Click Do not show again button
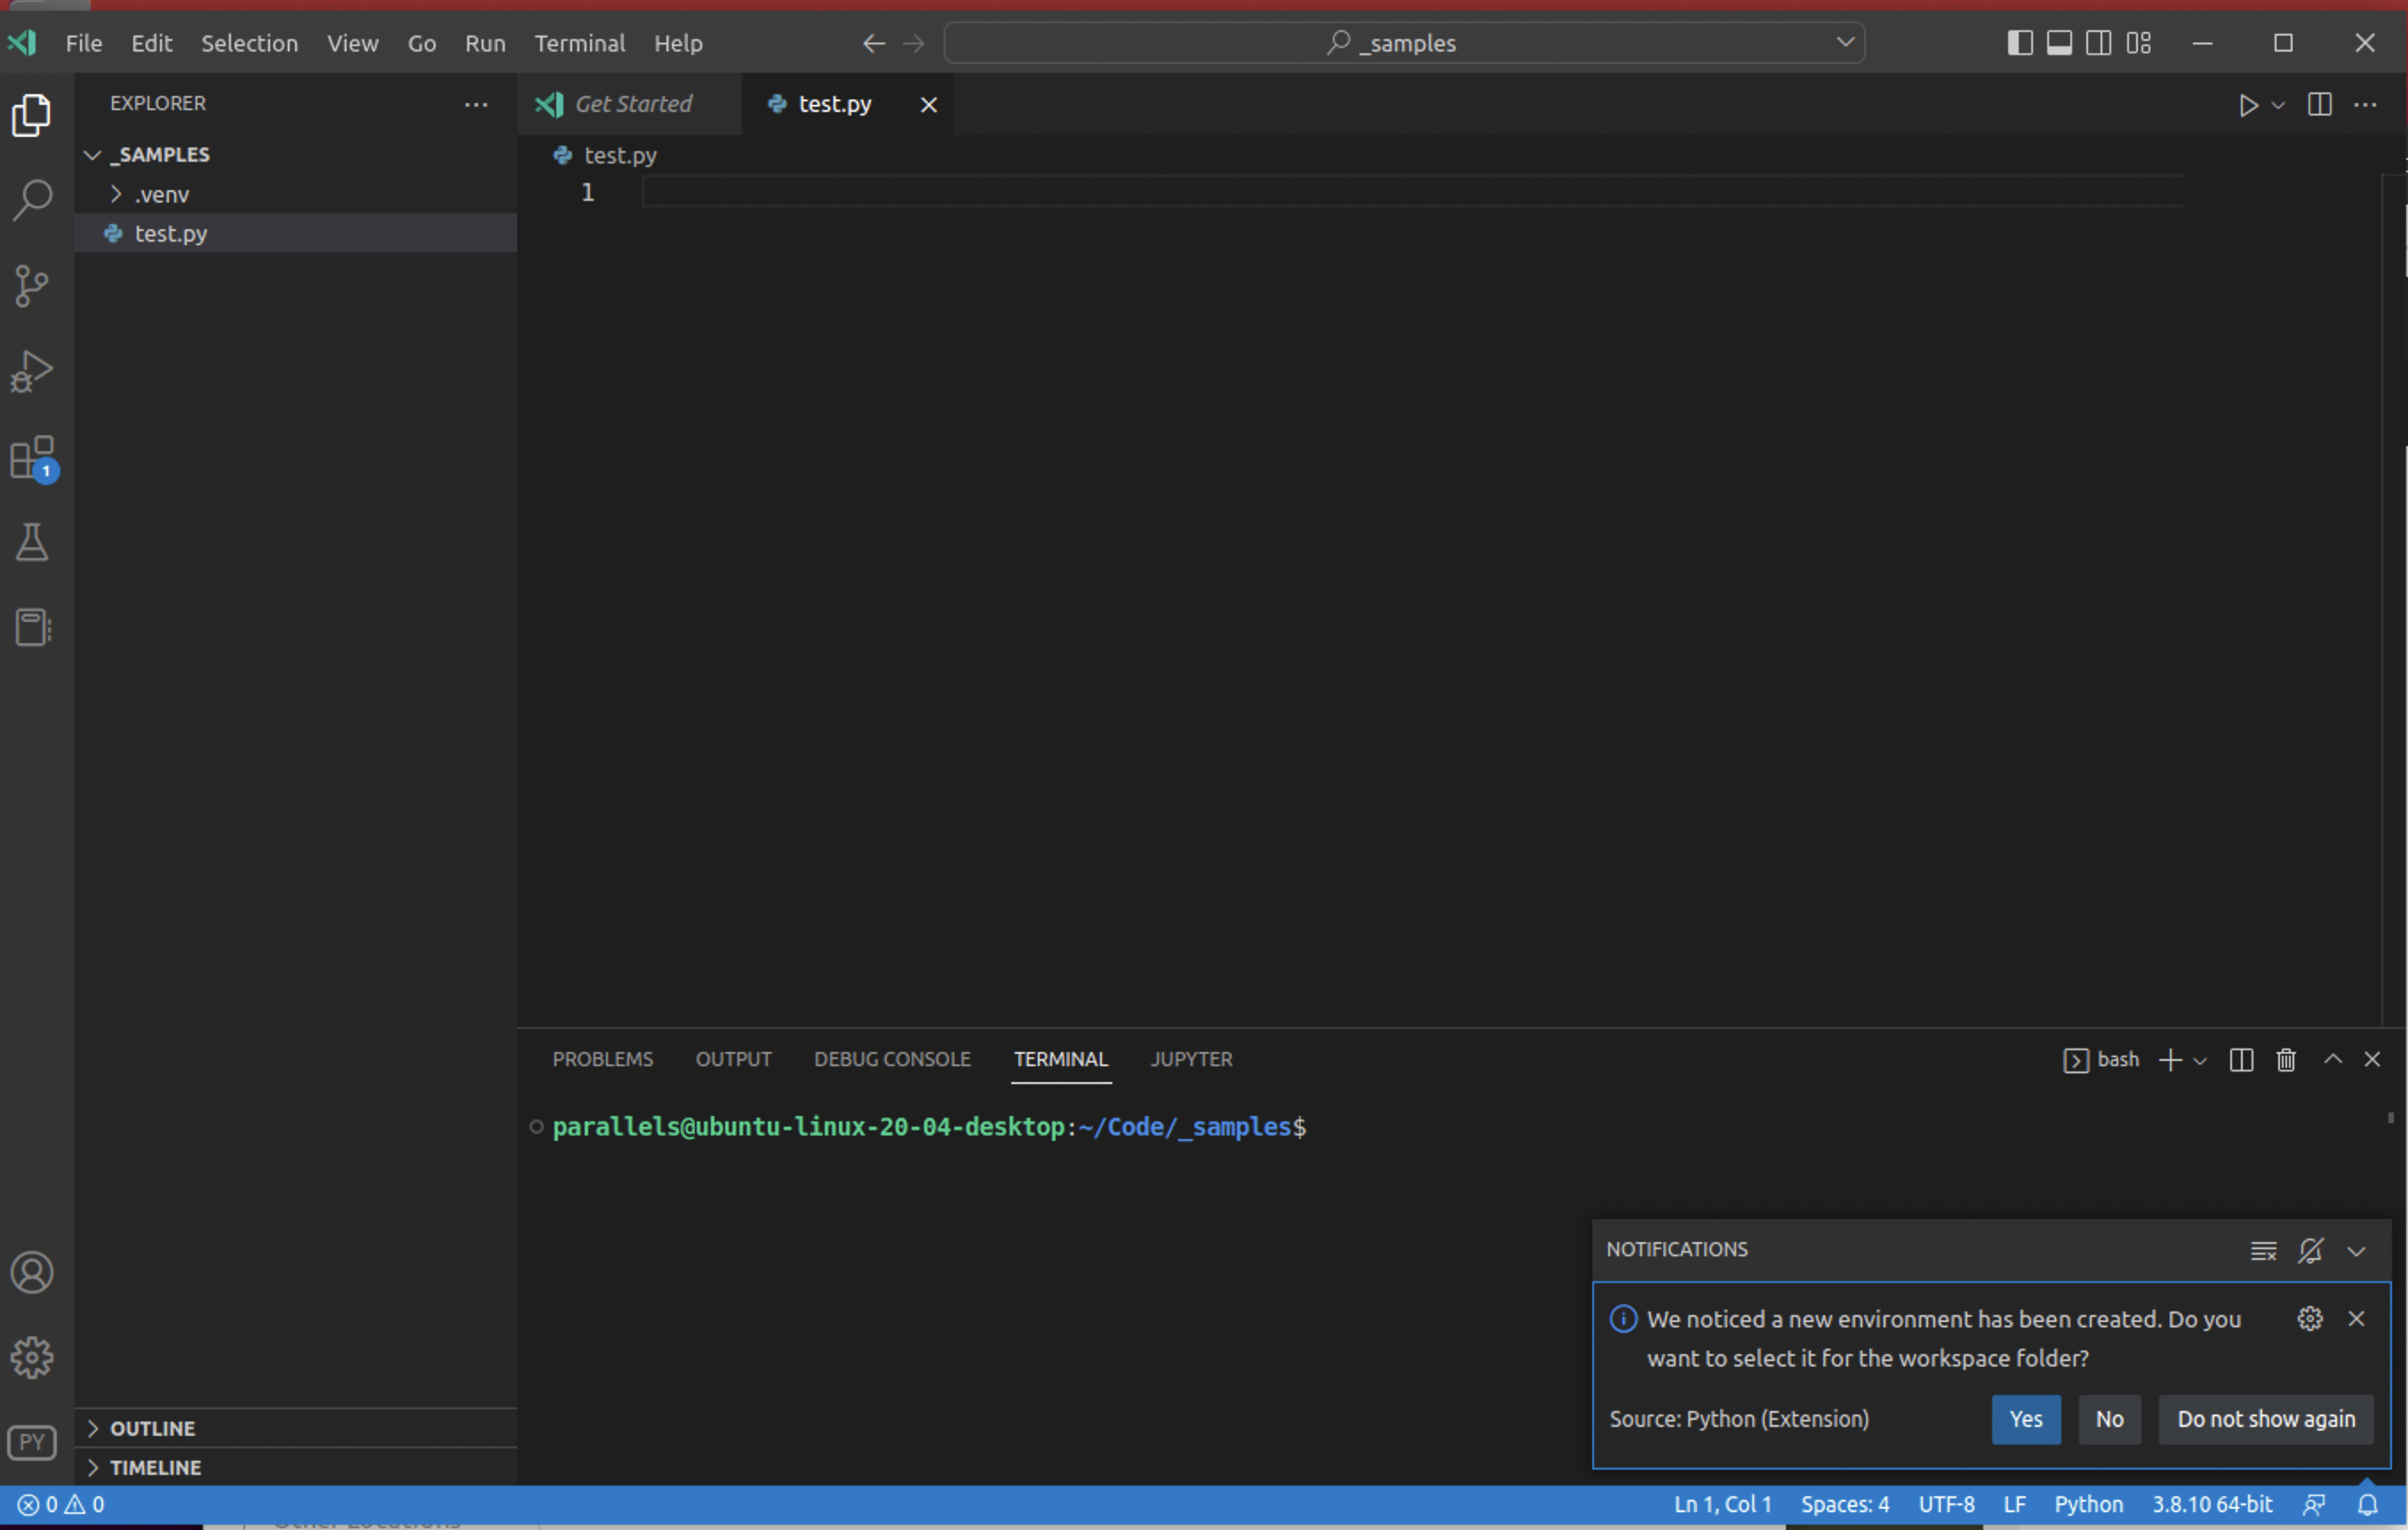This screenshot has height=1530, width=2408. [x=2266, y=1420]
